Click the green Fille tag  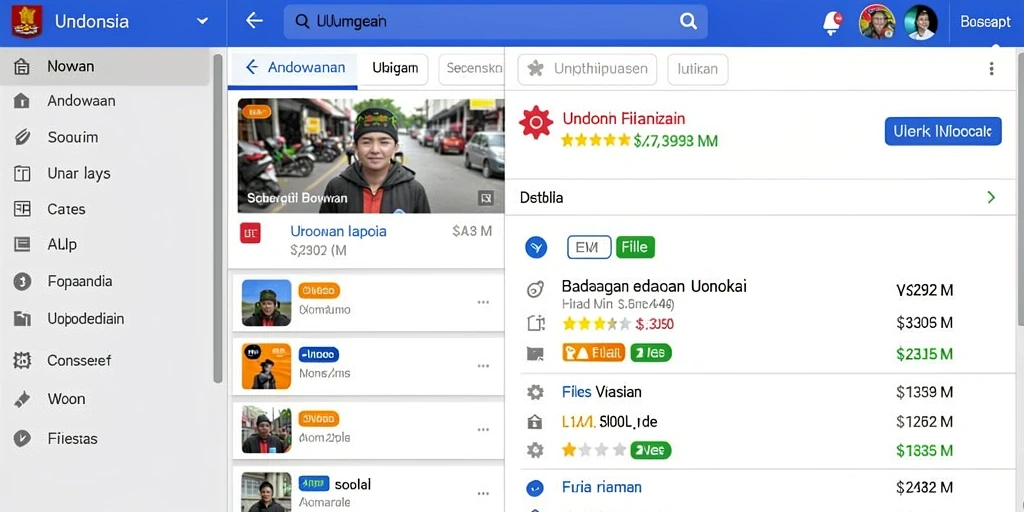click(635, 247)
